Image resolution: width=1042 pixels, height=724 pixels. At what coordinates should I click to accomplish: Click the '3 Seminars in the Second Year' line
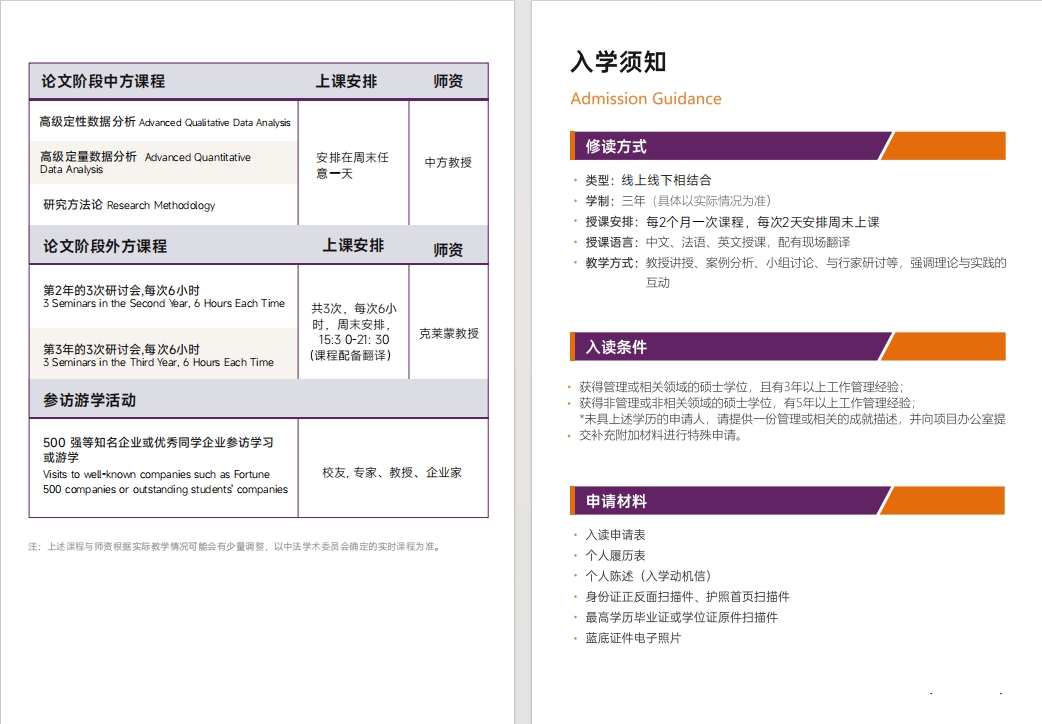click(163, 303)
